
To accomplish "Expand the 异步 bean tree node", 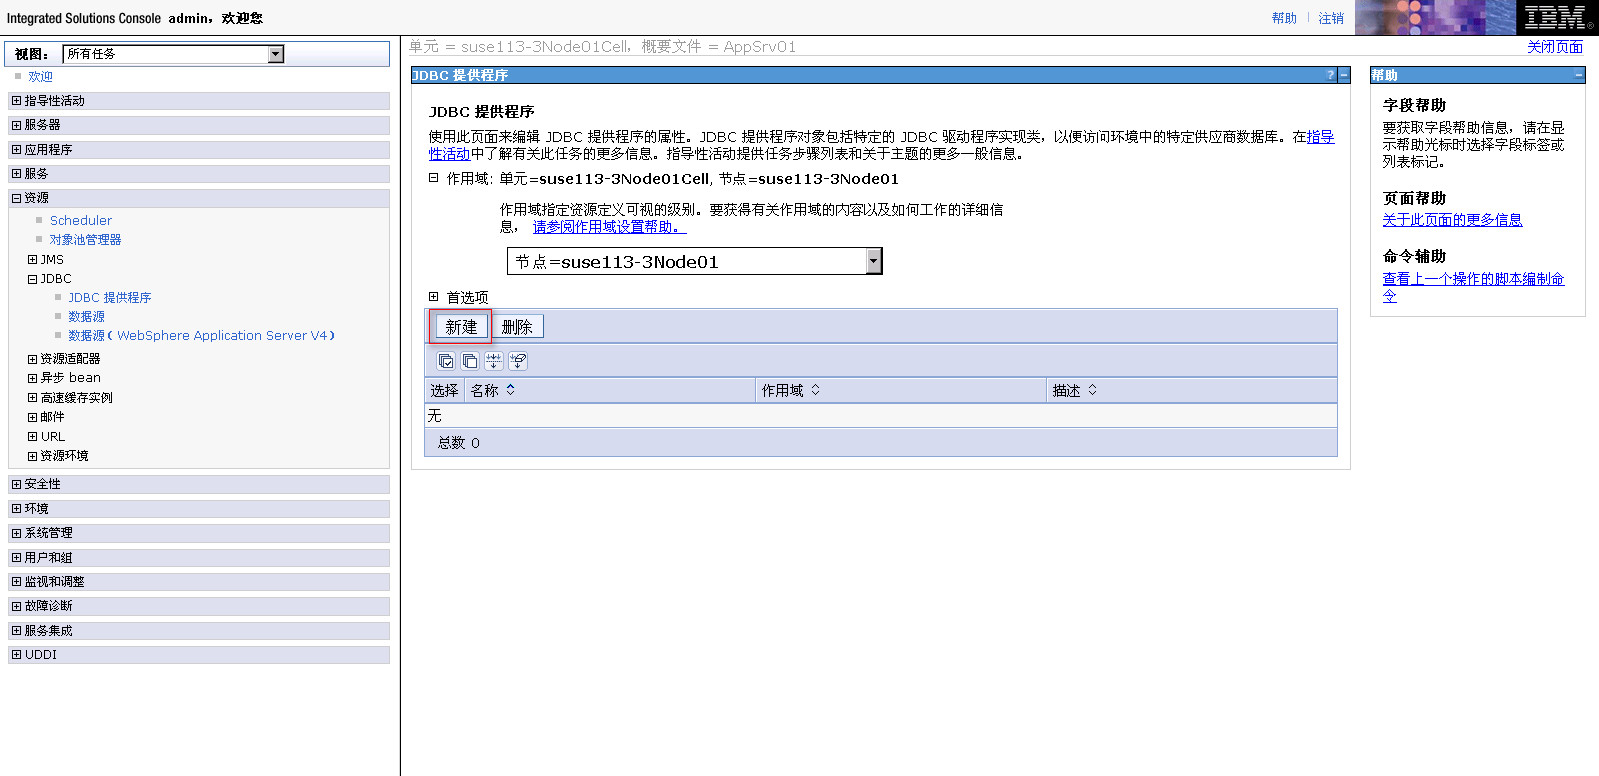I will click(x=32, y=378).
